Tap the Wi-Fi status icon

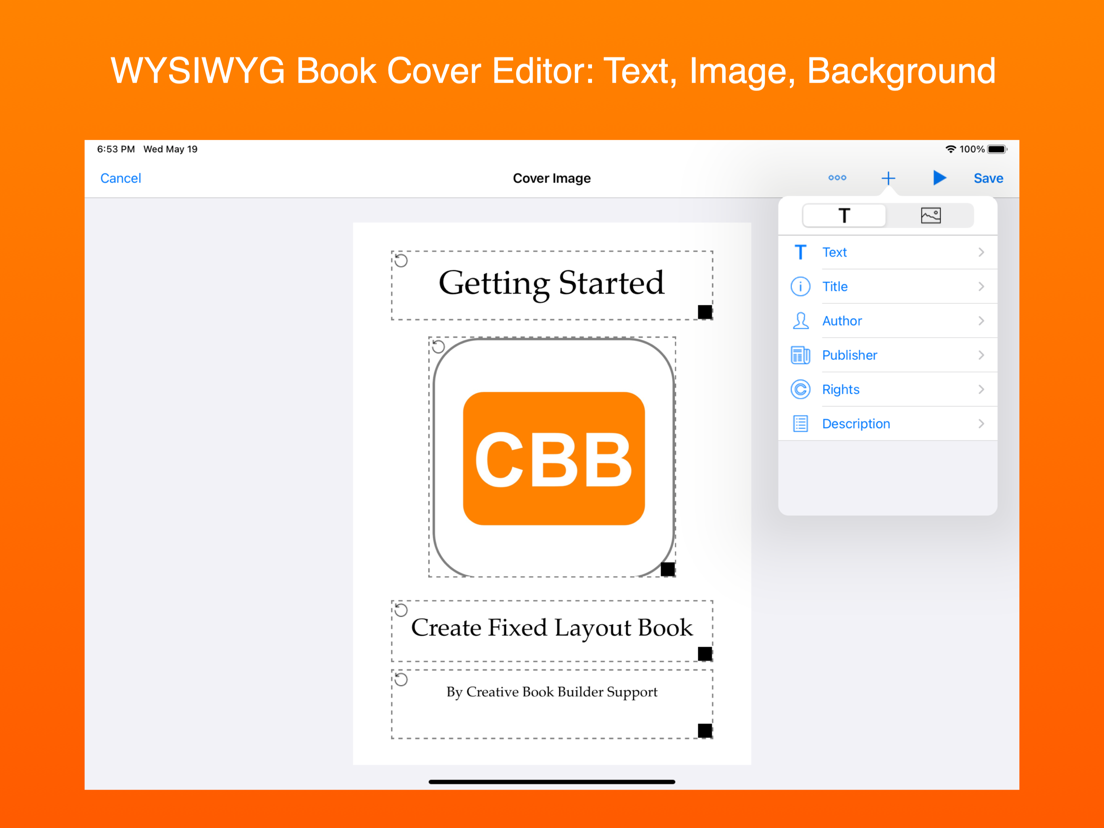tap(951, 149)
